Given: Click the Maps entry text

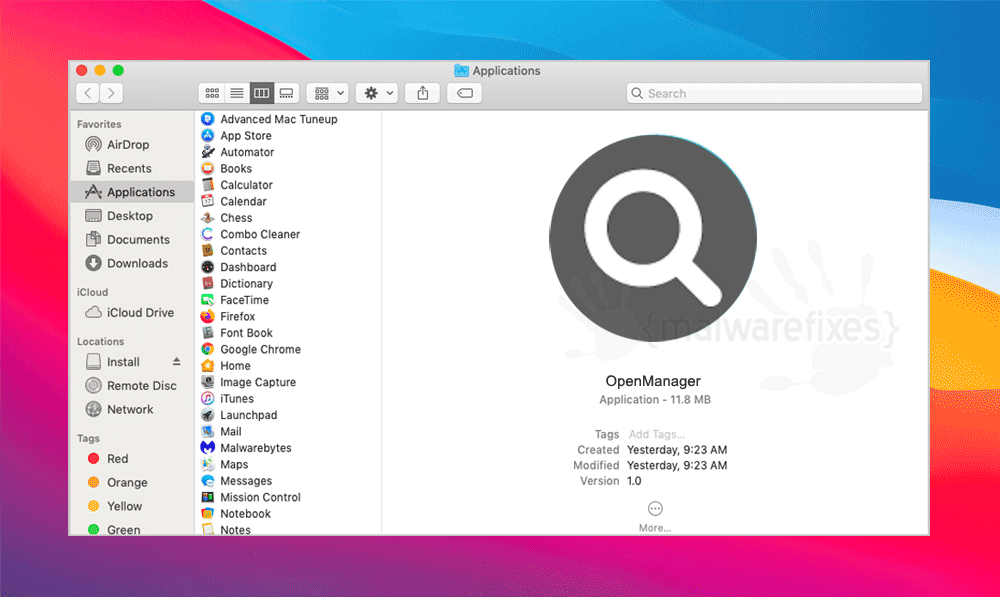Looking at the screenshot, I should 234,464.
